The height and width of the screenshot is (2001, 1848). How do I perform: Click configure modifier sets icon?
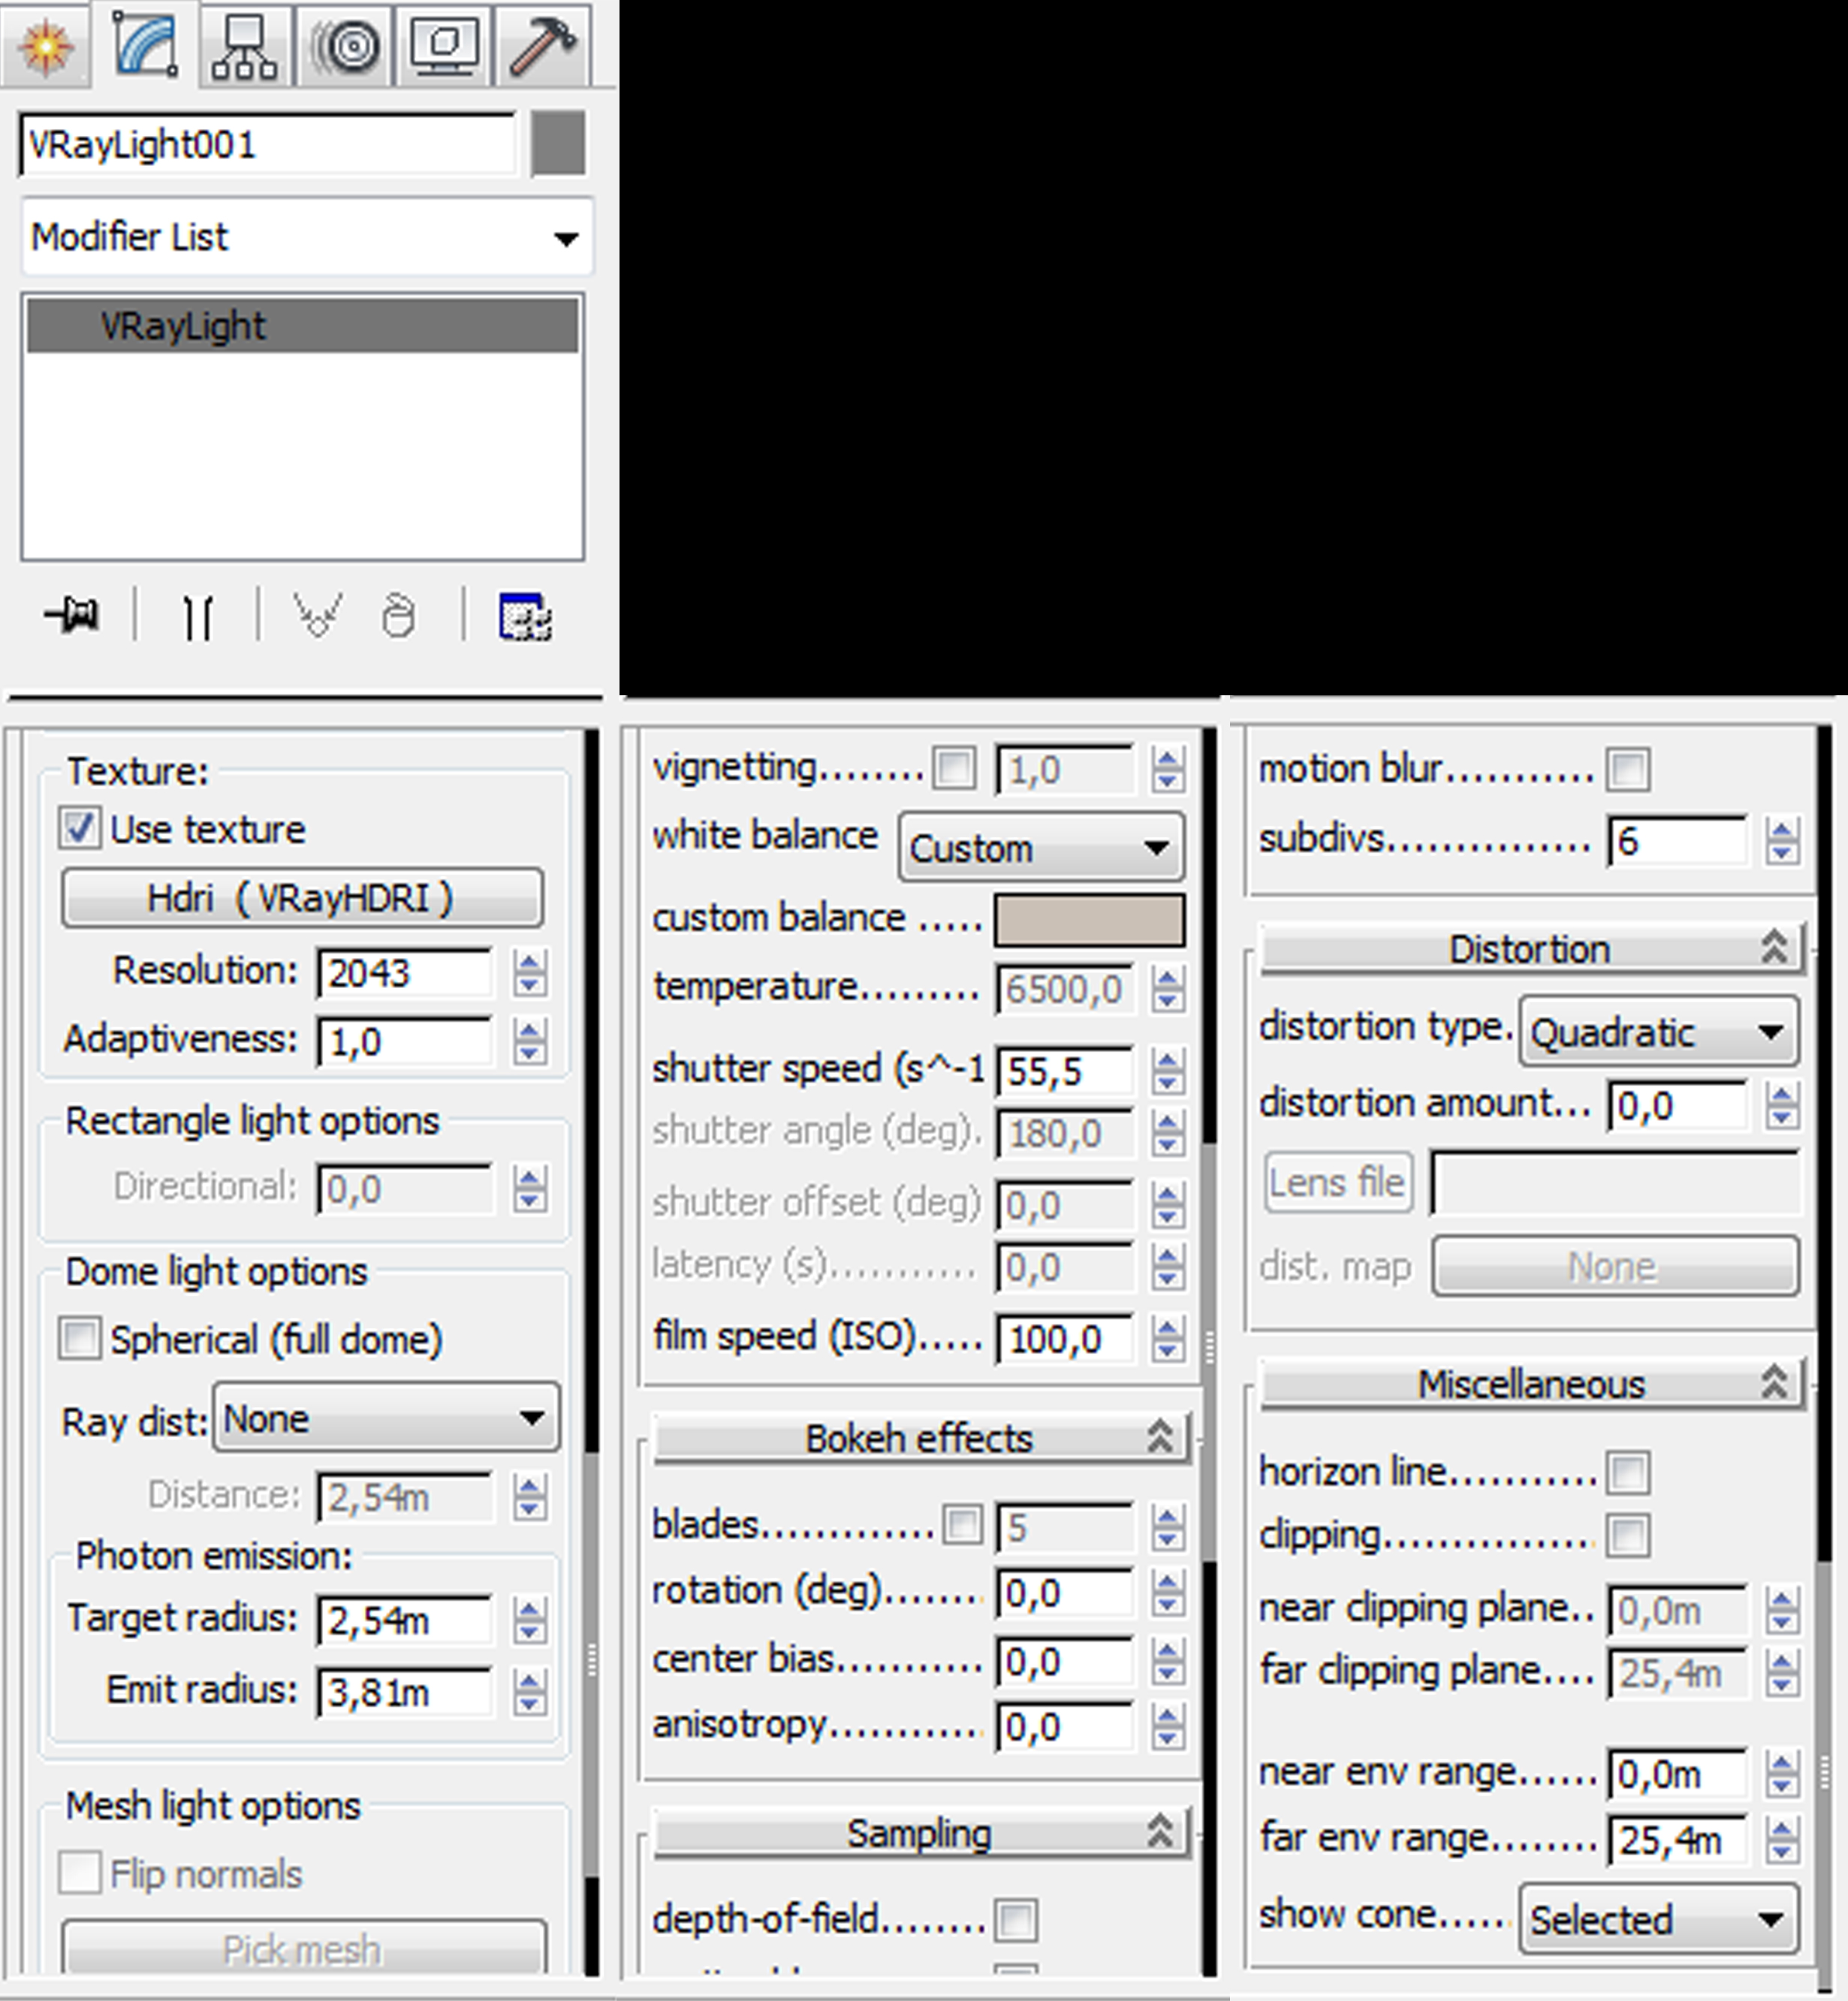[525, 616]
